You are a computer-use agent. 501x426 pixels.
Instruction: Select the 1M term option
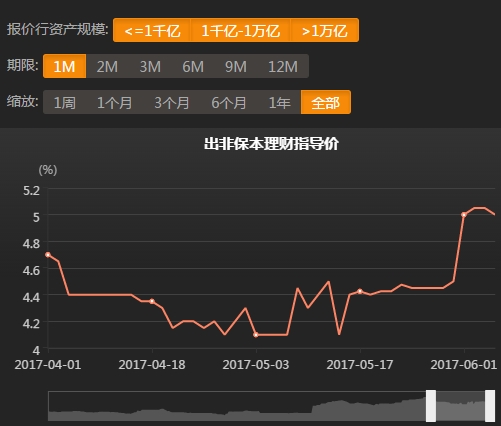64,66
